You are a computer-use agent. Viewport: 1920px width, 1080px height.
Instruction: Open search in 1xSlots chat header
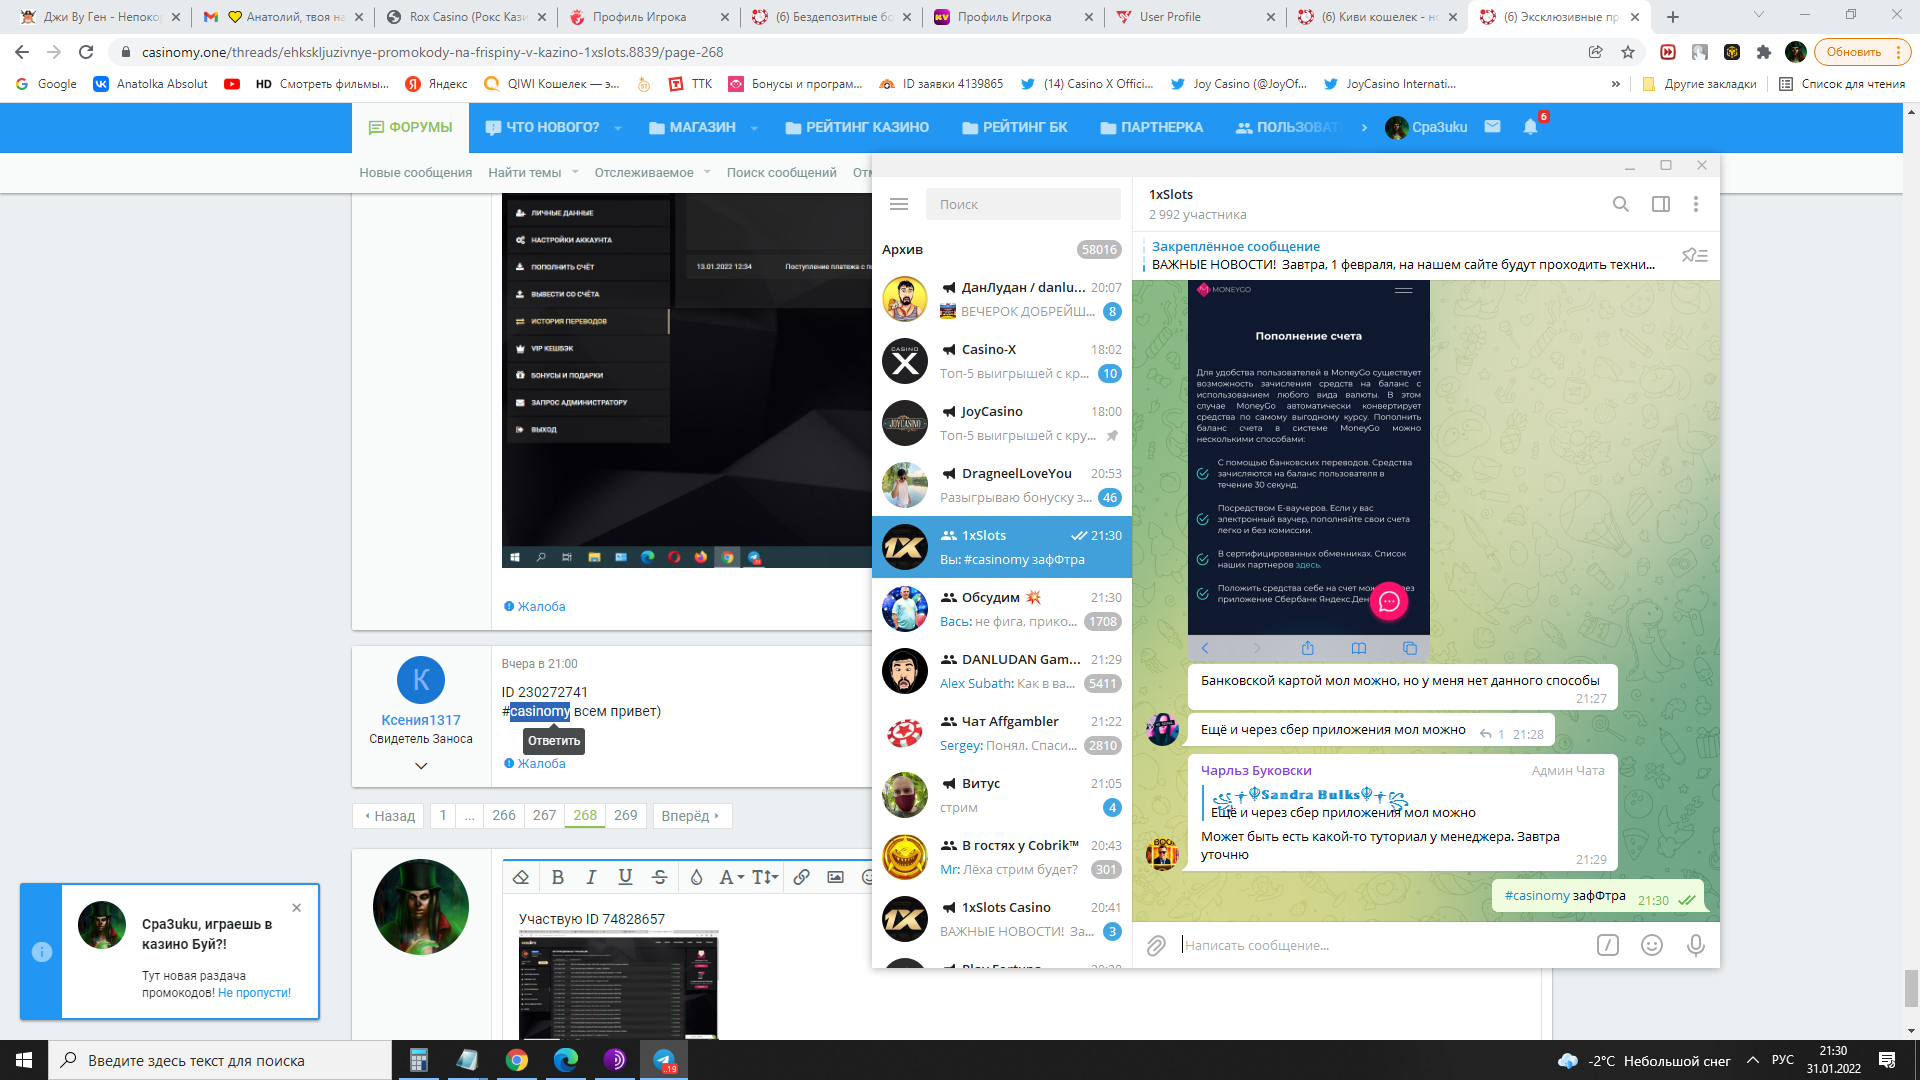tap(1620, 204)
